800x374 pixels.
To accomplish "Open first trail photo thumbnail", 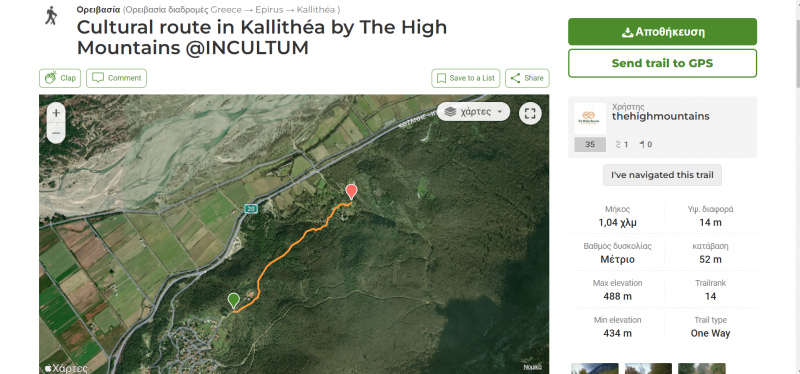I will pyautogui.click(x=594, y=368).
